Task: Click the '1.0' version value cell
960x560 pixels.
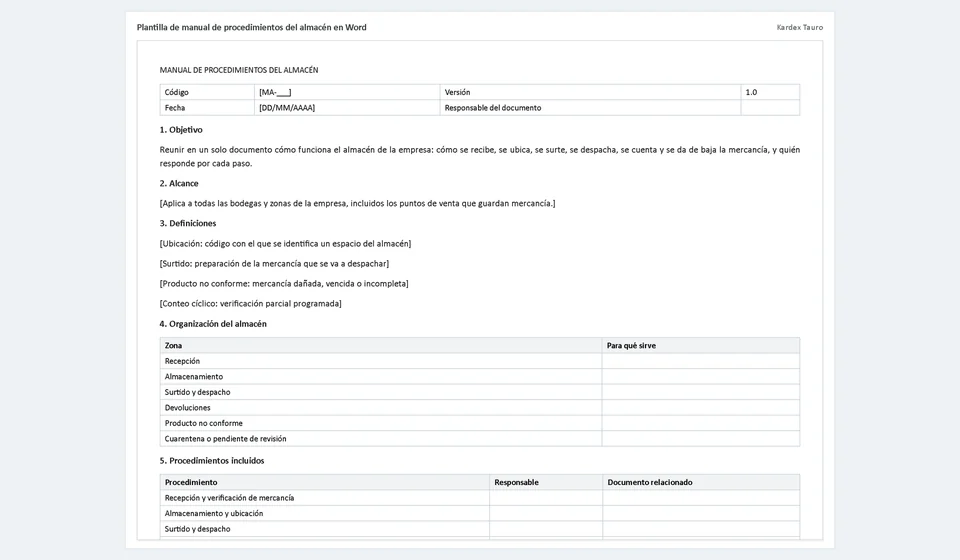Action: 770,92
